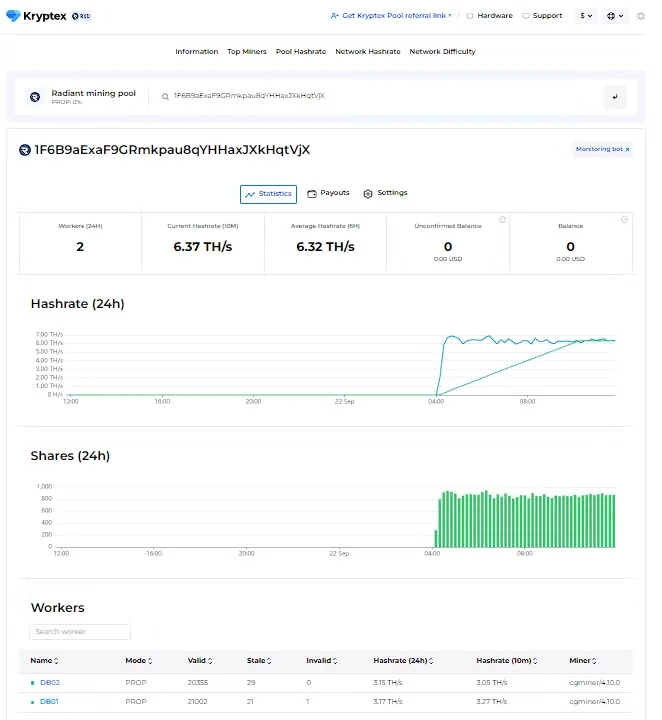
Task: Open the Monitoring bot link
Action: click(603, 149)
